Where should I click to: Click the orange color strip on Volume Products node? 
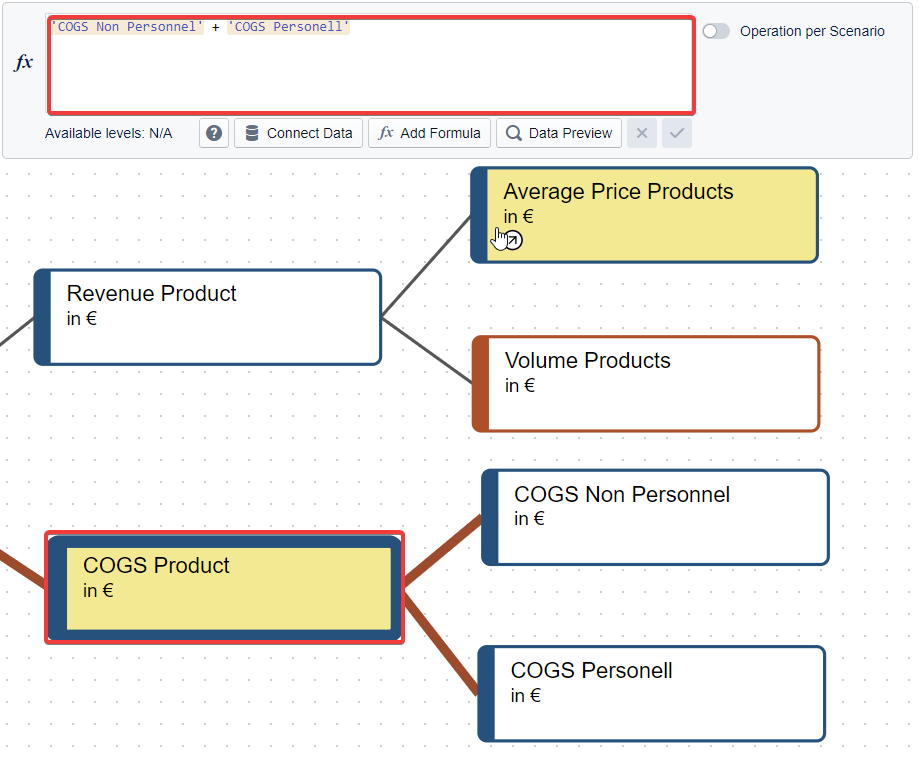(480, 384)
